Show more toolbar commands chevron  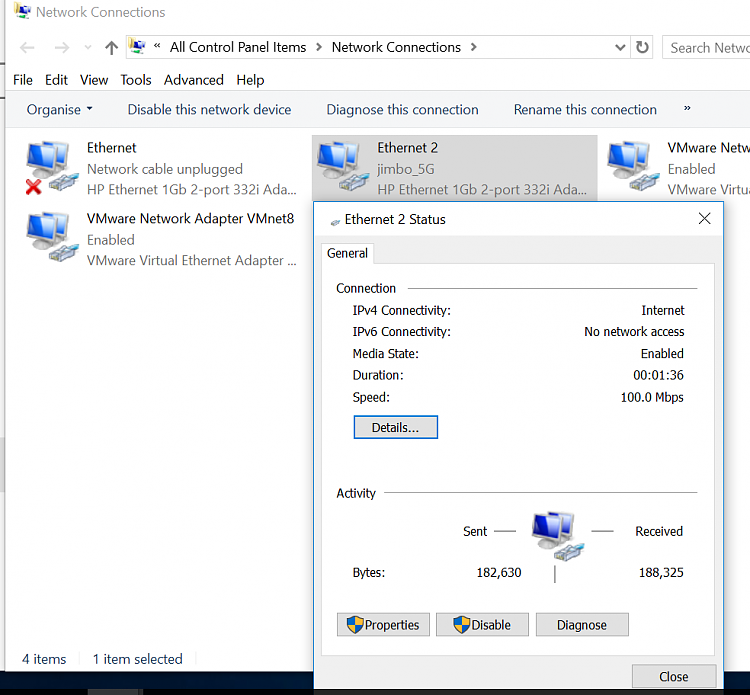pos(687,109)
